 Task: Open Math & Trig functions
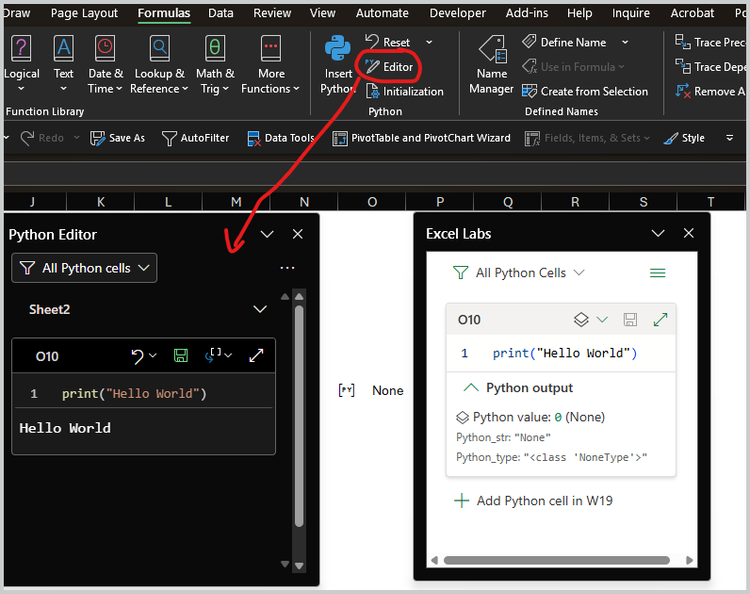(x=215, y=64)
